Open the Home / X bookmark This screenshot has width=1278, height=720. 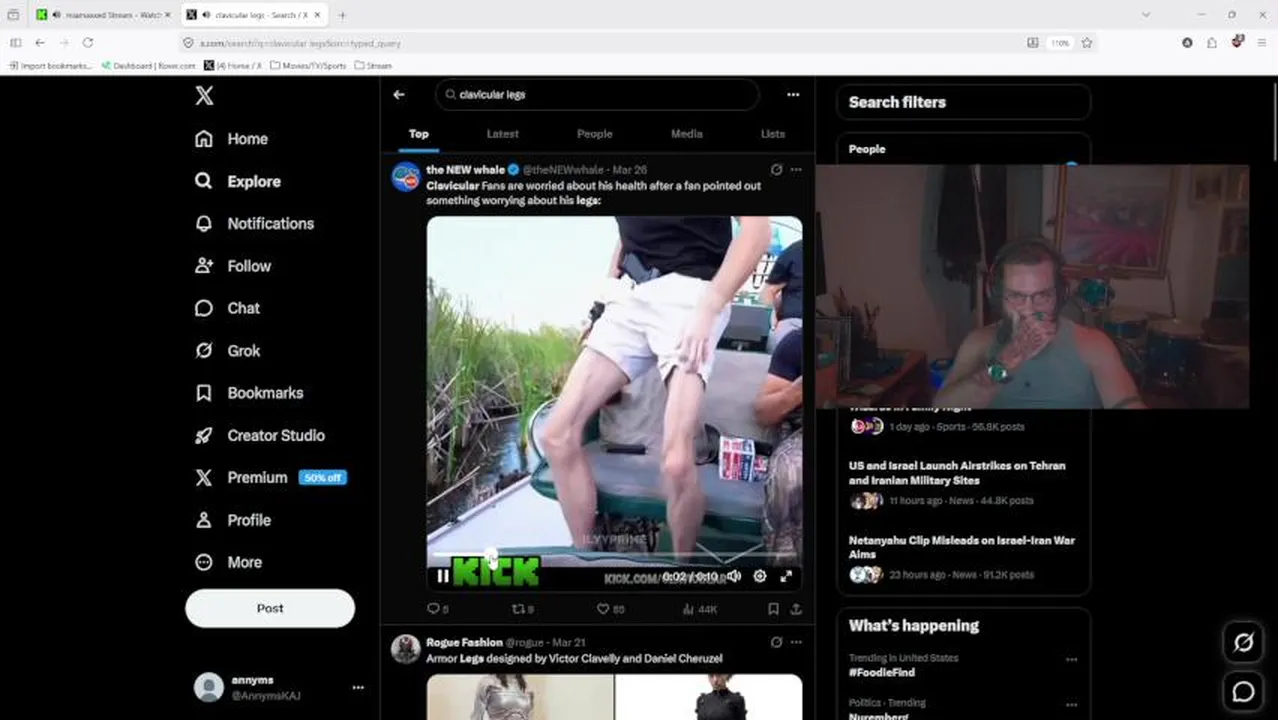(x=233, y=66)
